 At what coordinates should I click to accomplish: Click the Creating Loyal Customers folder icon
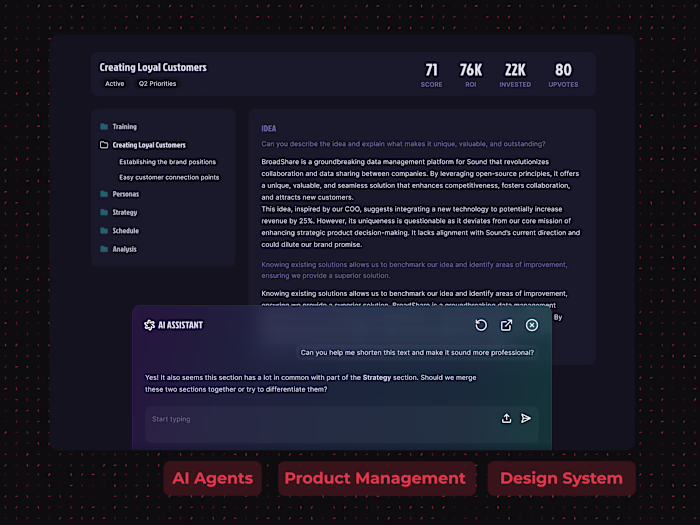click(104, 145)
